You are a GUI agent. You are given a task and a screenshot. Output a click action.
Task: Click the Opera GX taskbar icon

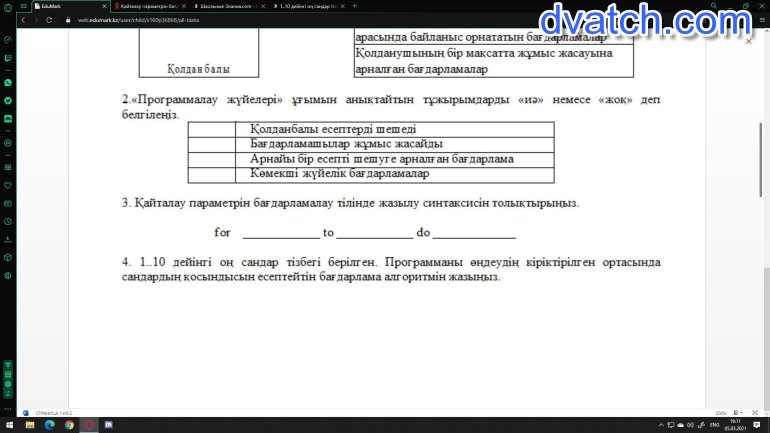tap(89, 425)
